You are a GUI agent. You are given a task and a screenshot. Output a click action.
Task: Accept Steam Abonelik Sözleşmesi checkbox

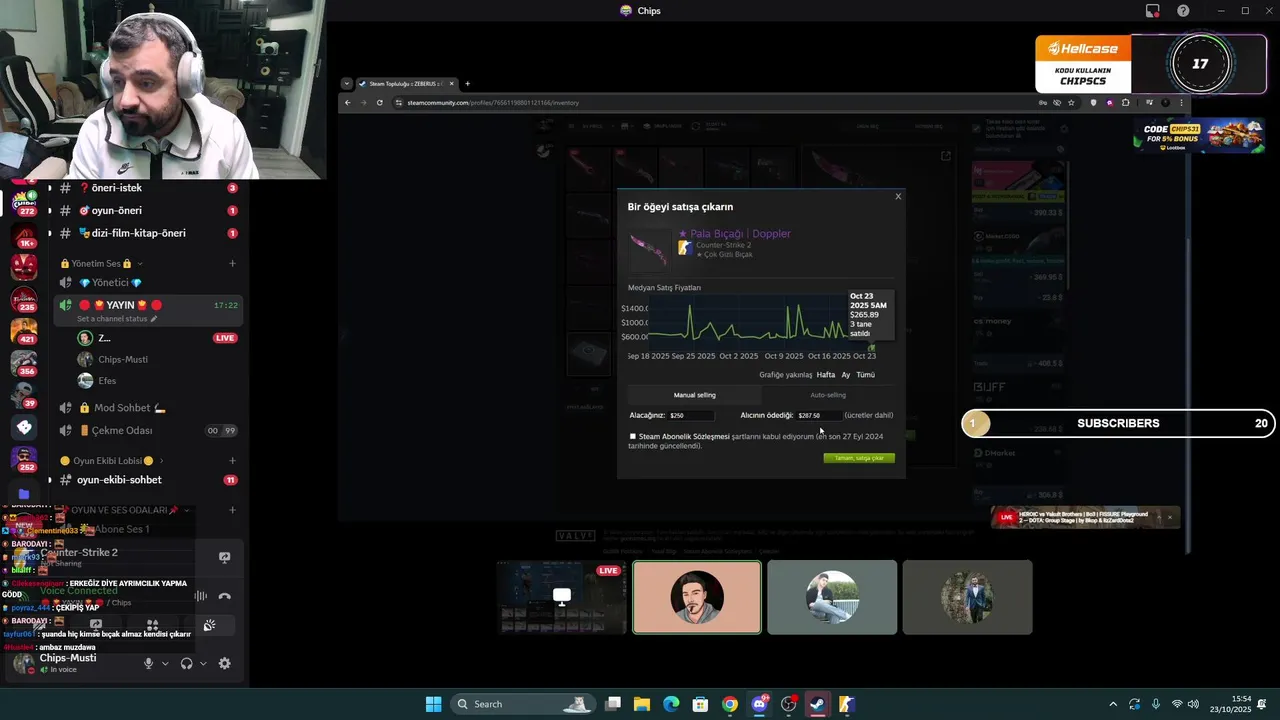click(x=633, y=436)
